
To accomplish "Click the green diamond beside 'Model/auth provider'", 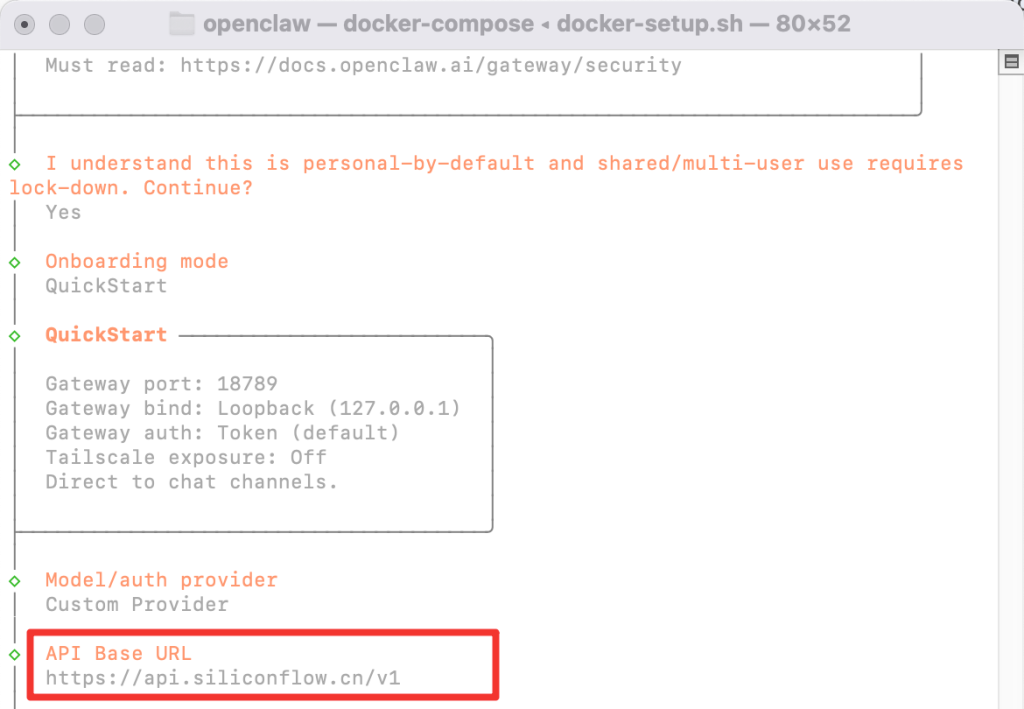I will (x=14, y=580).
